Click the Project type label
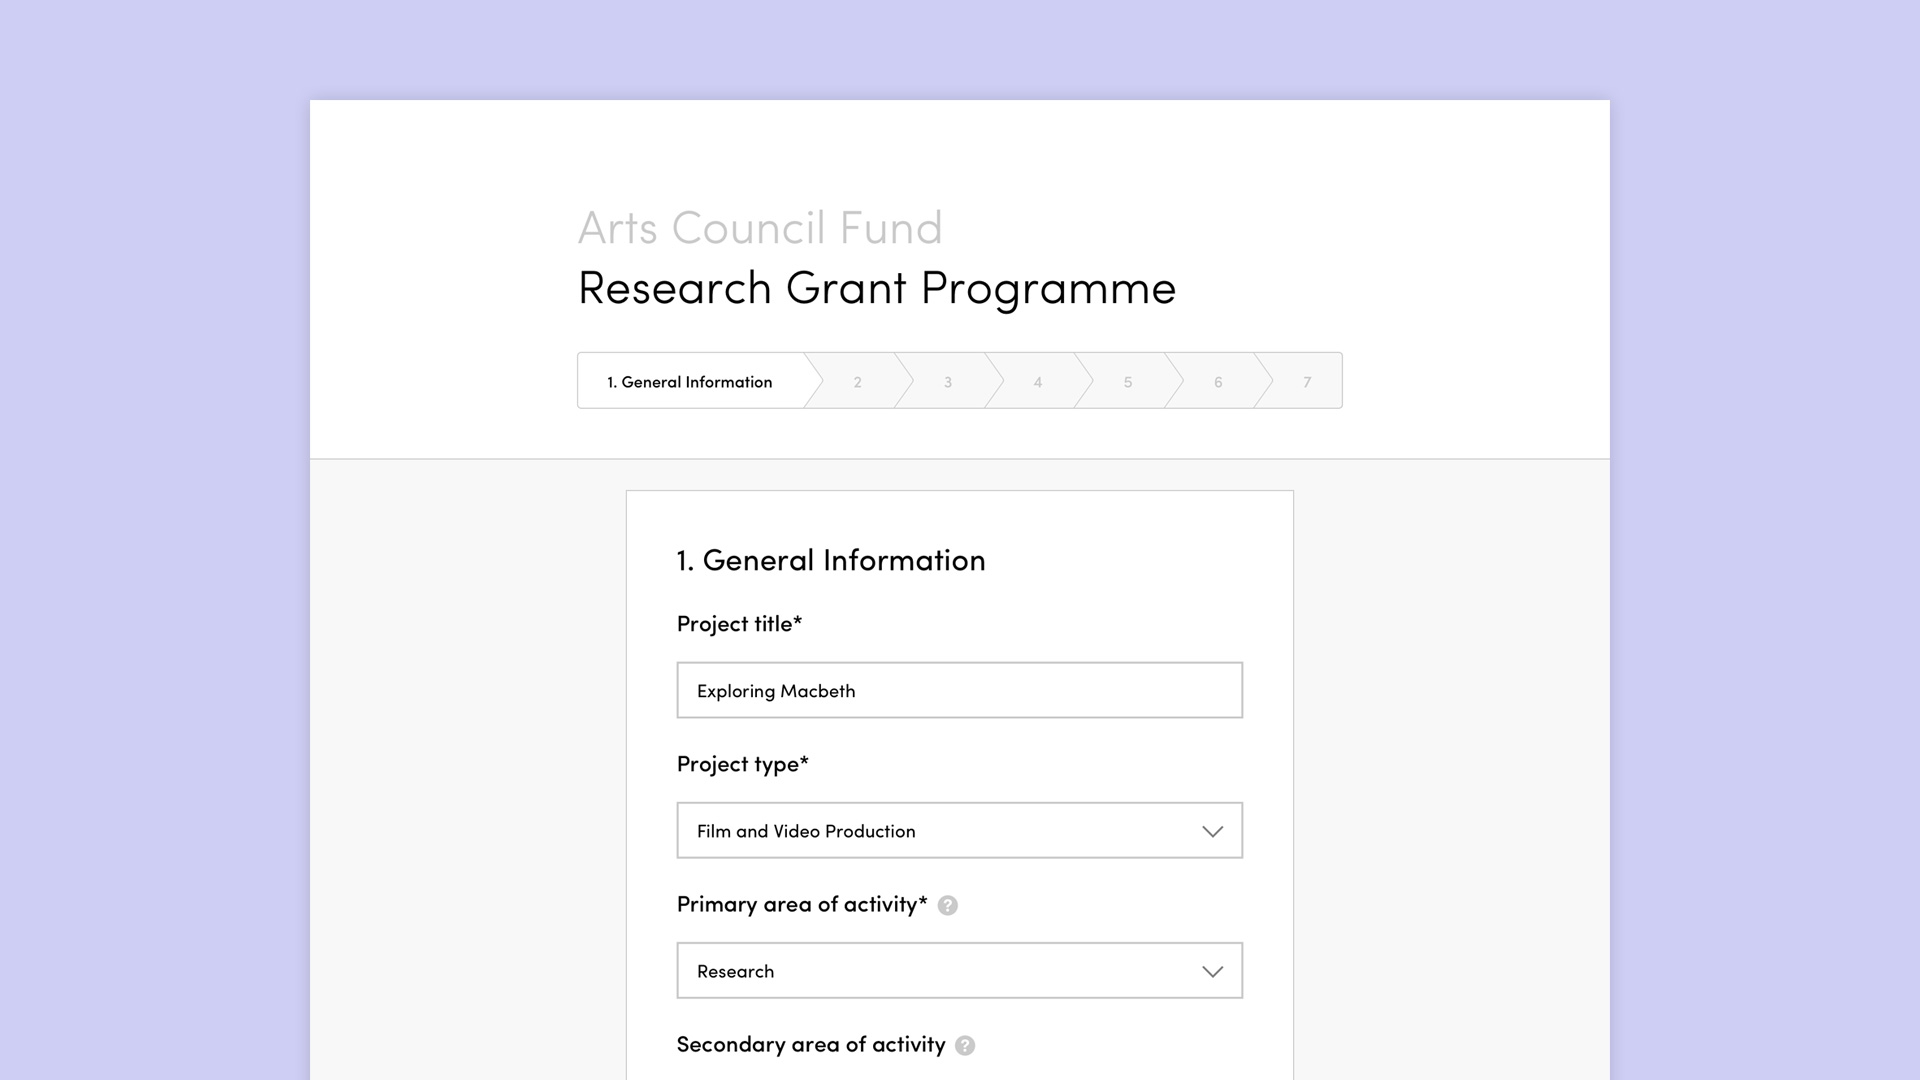Viewport: 1920px width, 1080px height. coord(742,764)
